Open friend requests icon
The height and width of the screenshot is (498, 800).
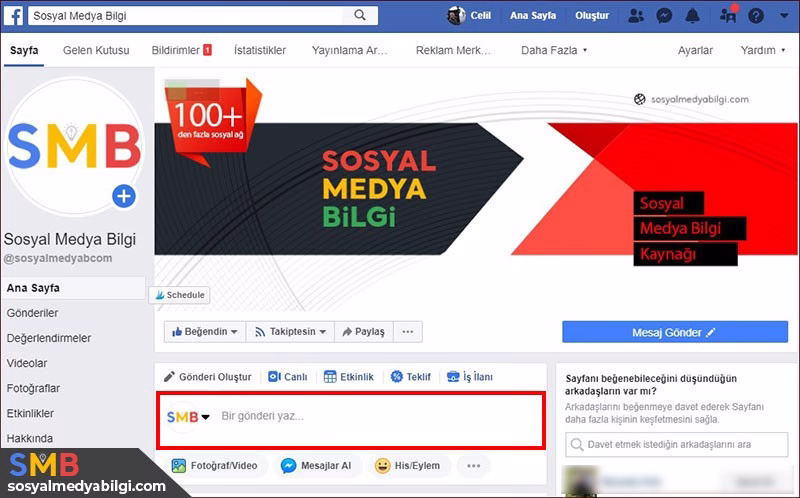coord(636,16)
